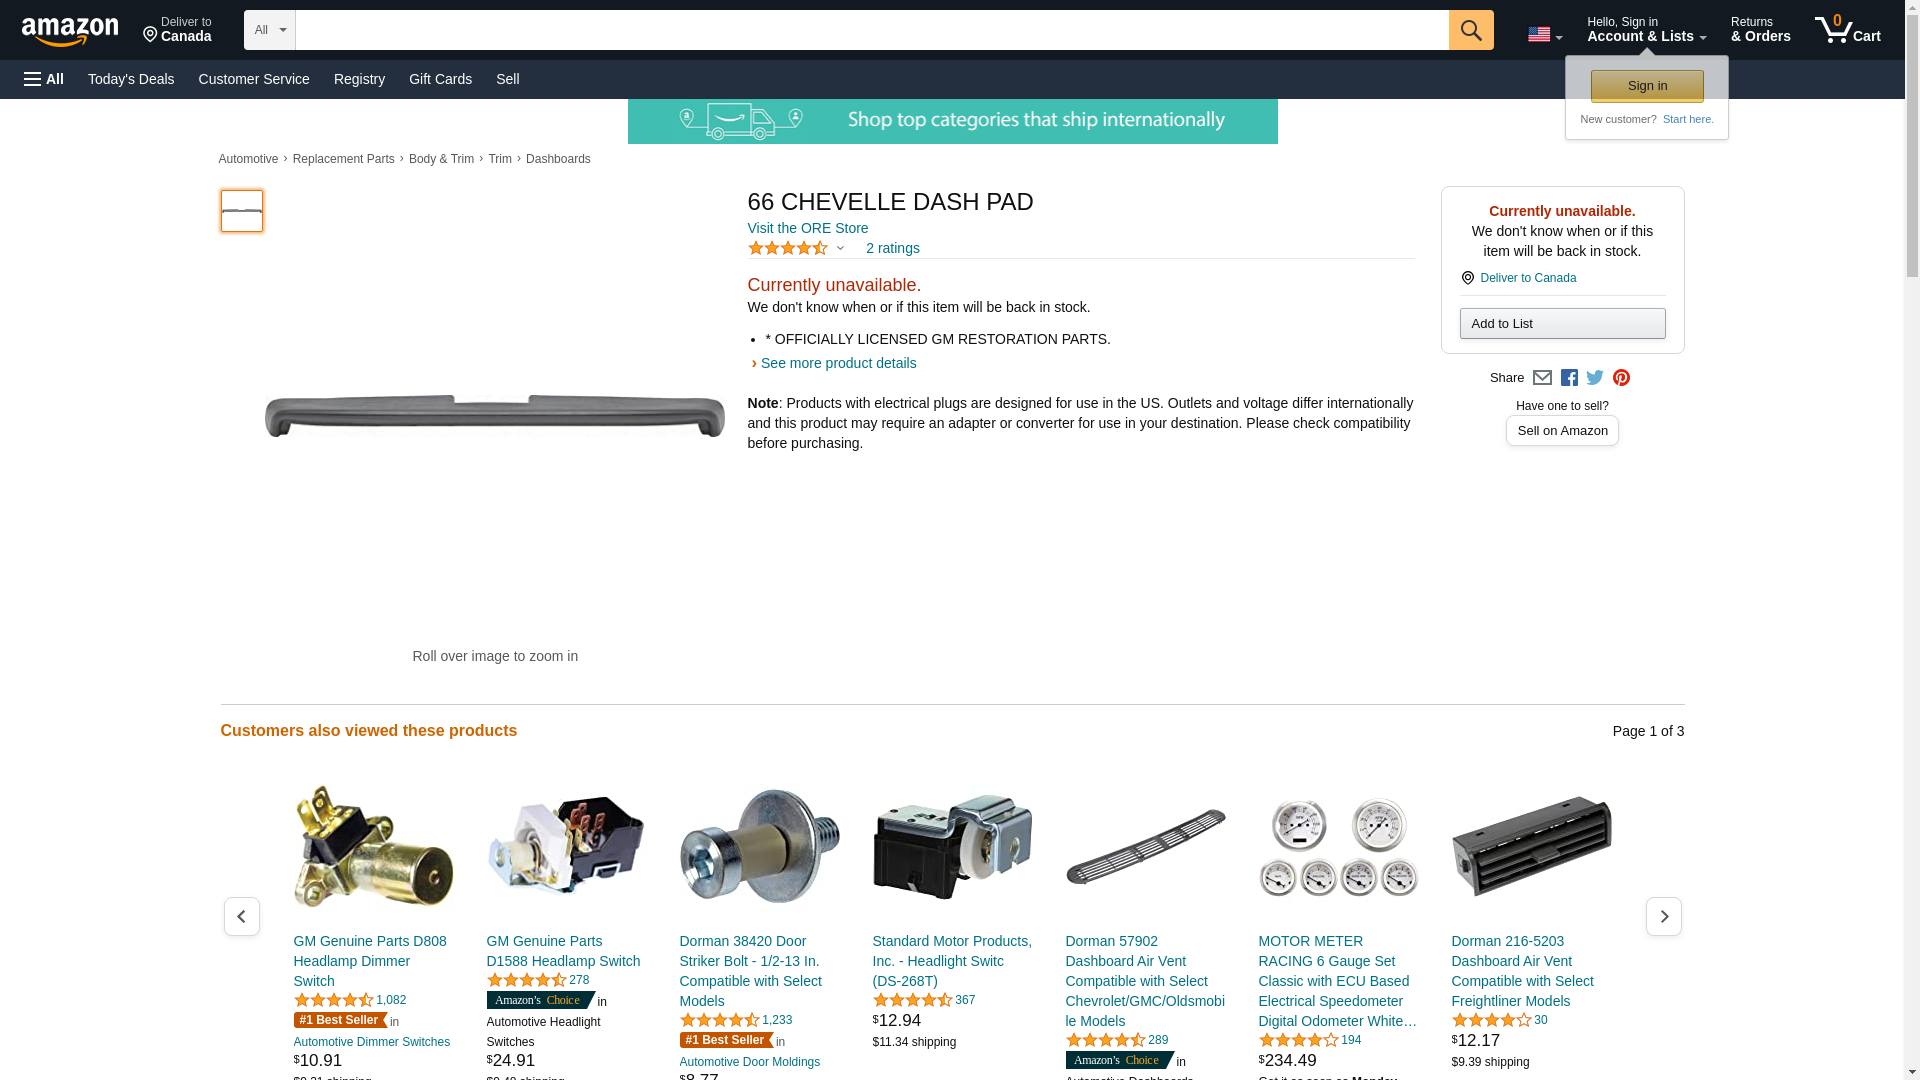This screenshot has width=1920, height=1080.
Task: Share product via email icon
Action: (1541, 378)
